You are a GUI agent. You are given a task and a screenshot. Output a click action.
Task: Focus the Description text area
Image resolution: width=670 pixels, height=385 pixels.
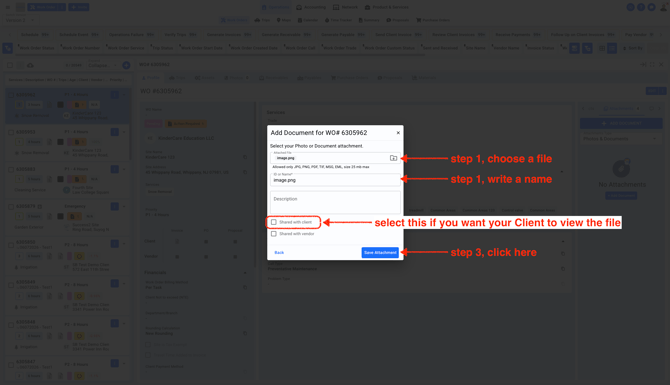coord(335,203)
